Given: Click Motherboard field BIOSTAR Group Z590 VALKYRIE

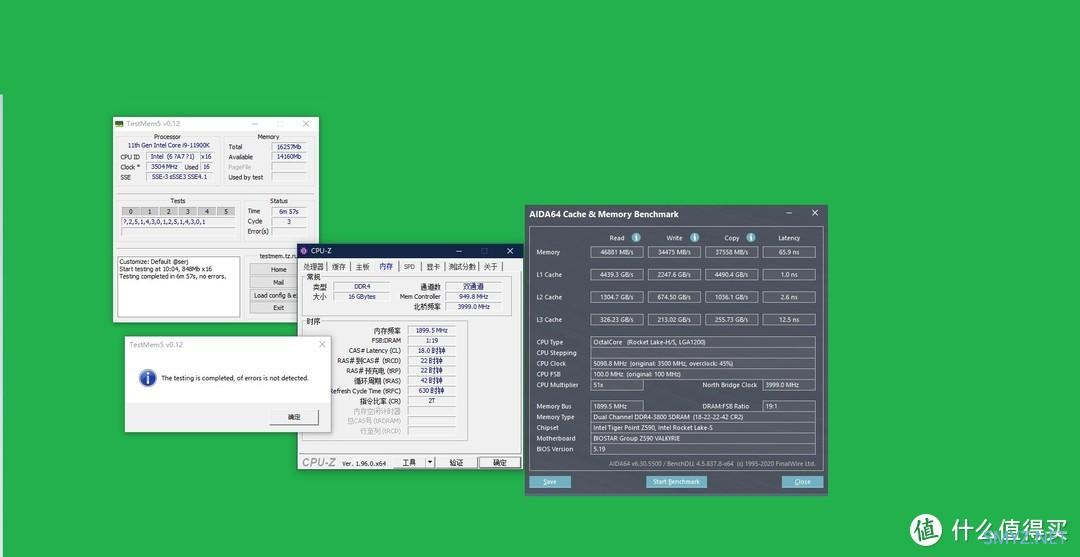Looking at the screenshot, I should tap(703, 439).
